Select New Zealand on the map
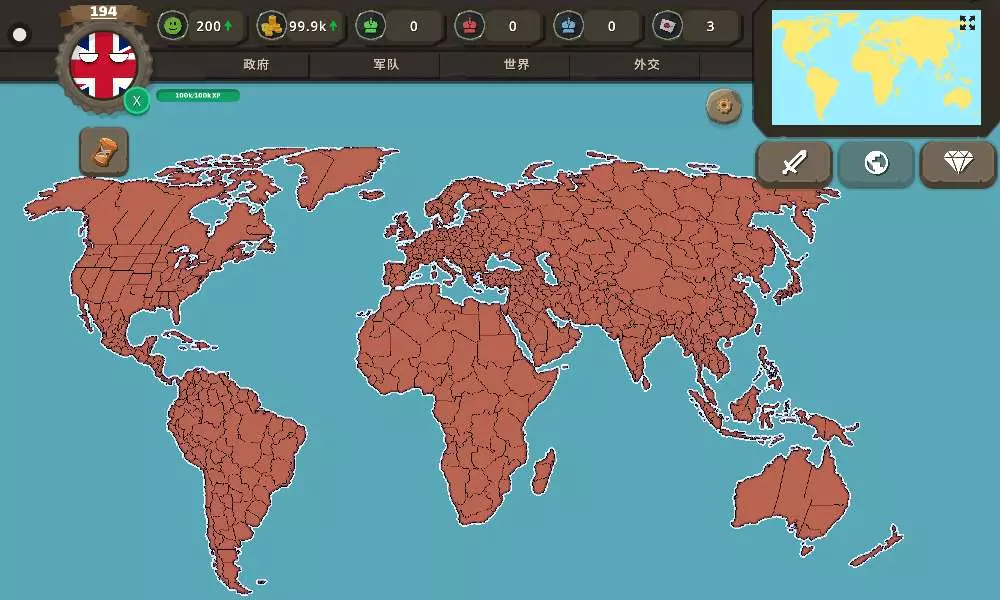 (x=878, y=548)
